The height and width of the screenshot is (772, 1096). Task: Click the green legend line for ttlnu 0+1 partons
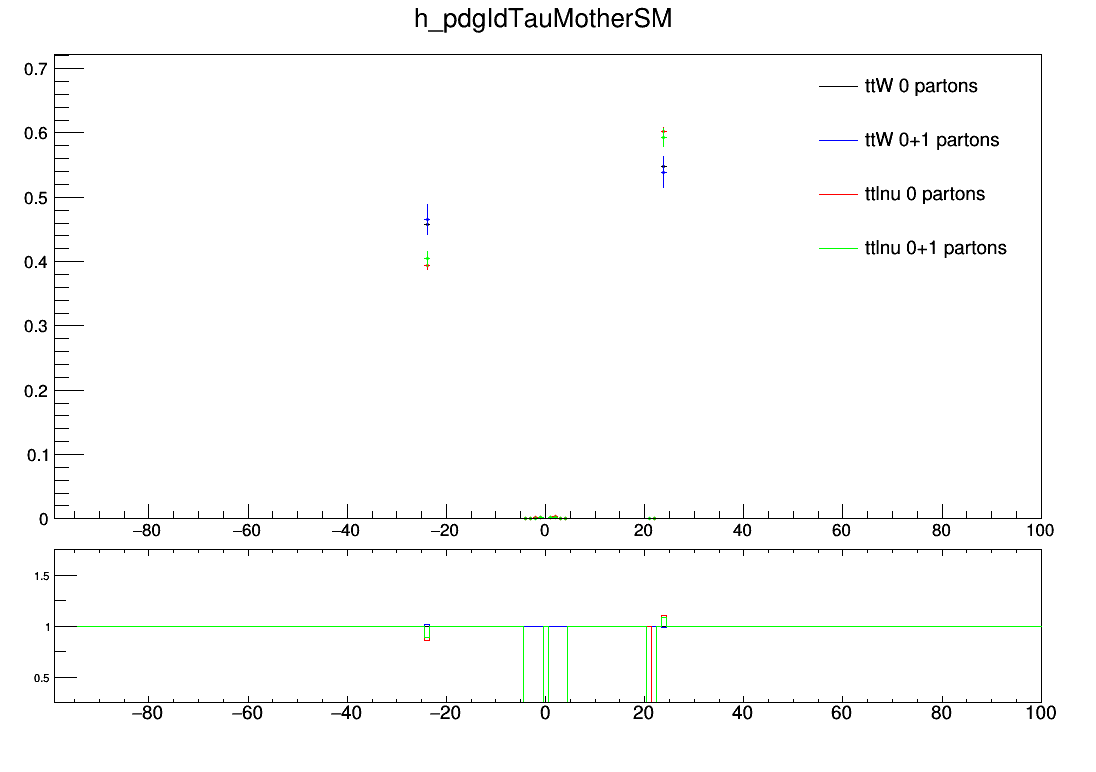pos(838,248)
